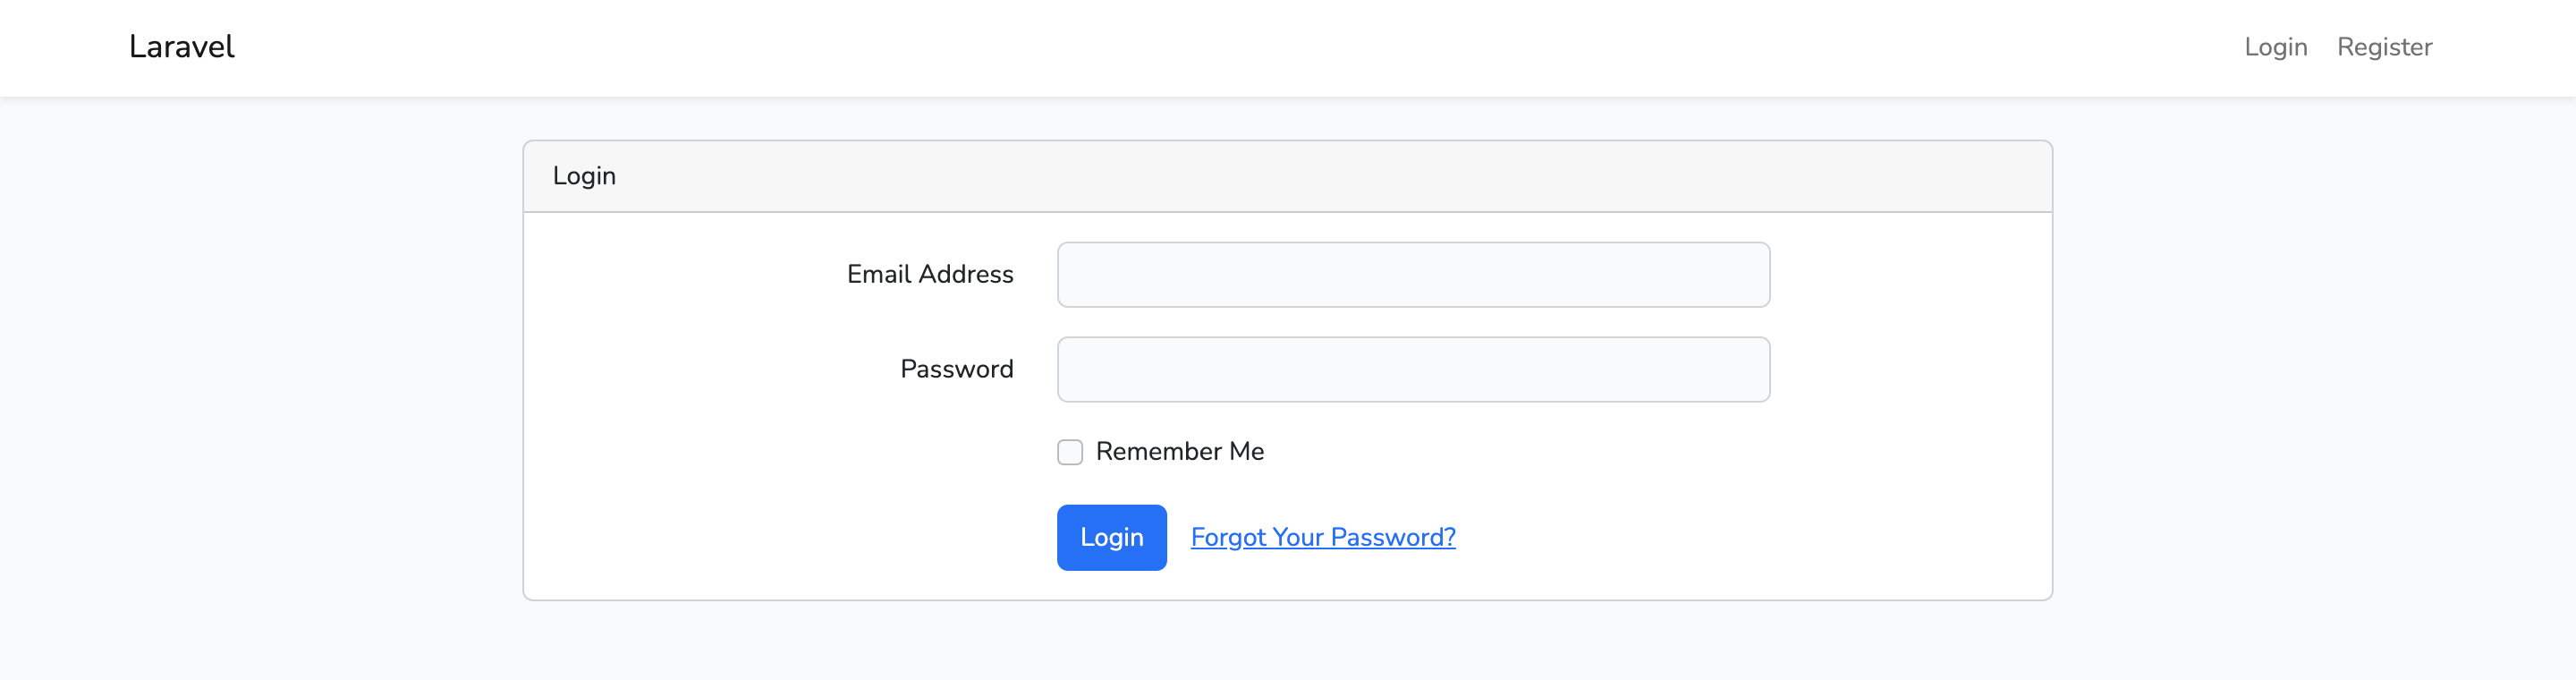Enable the Remember Me option box
The height and width of the screenshot is (680, 2576).
click(x=1070, y=452)
